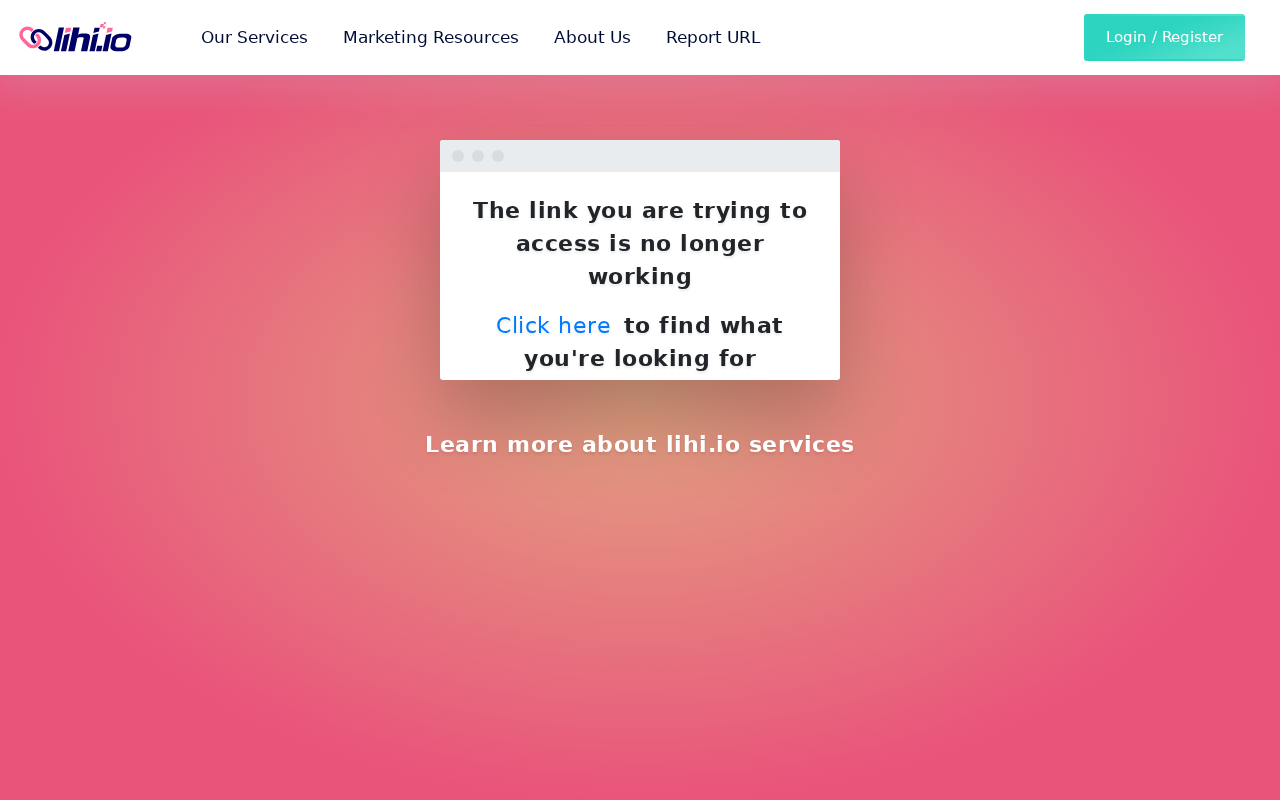Click the third gray dot in mock window
The width and height of the screenshot is (1280, 800).
point(498,156)
